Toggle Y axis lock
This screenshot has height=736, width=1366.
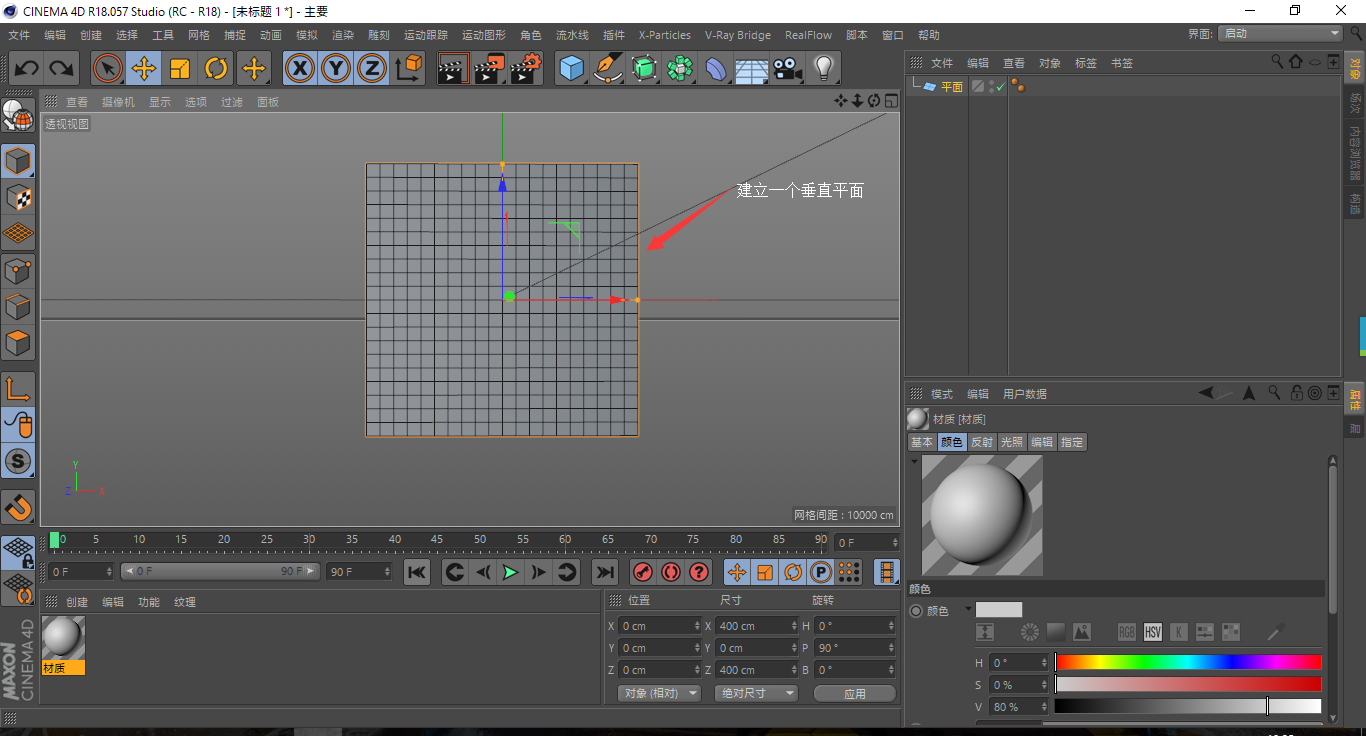(x=336, y=68)
